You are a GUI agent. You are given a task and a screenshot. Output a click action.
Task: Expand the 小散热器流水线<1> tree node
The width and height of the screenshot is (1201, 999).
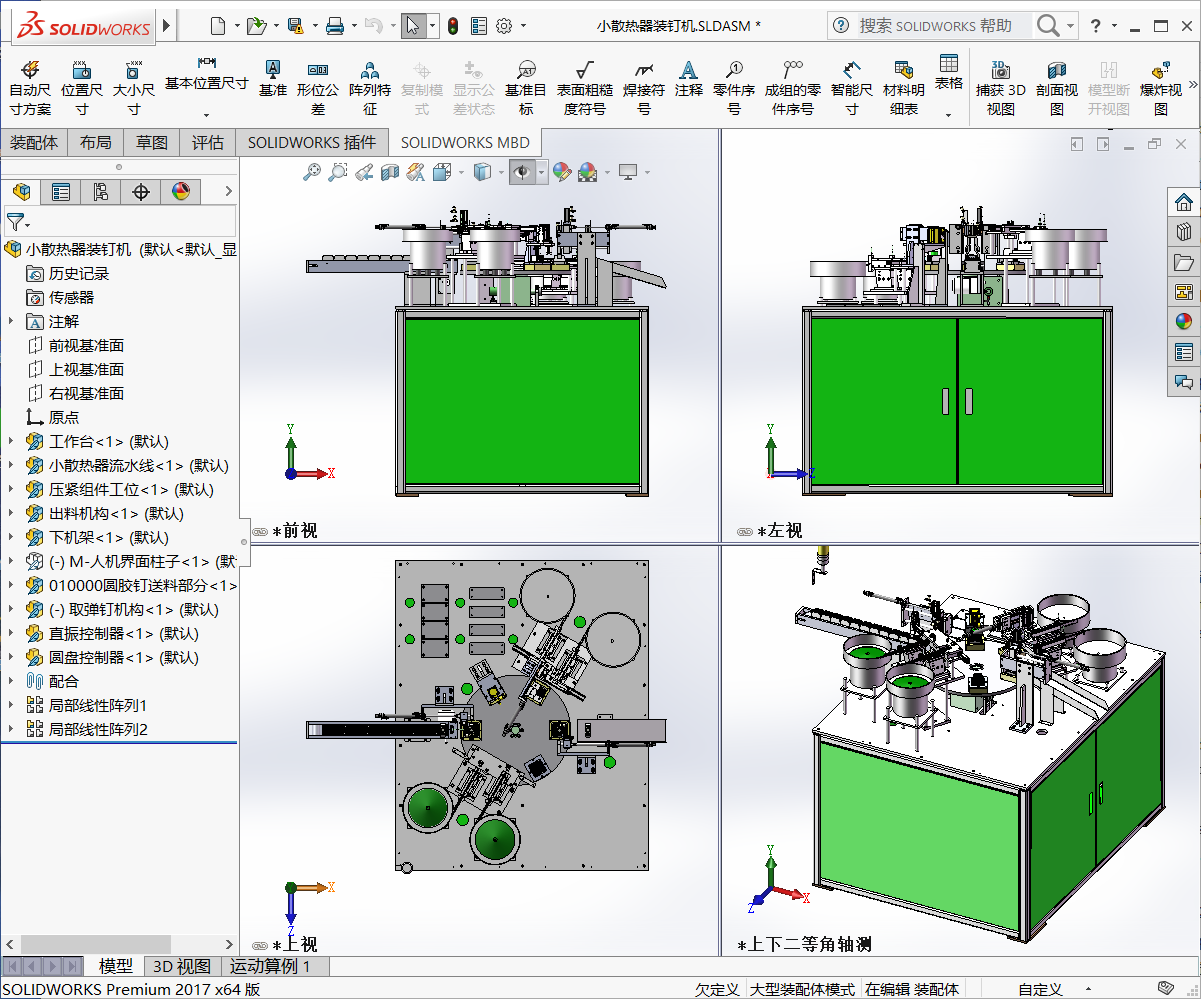(11, 465)
